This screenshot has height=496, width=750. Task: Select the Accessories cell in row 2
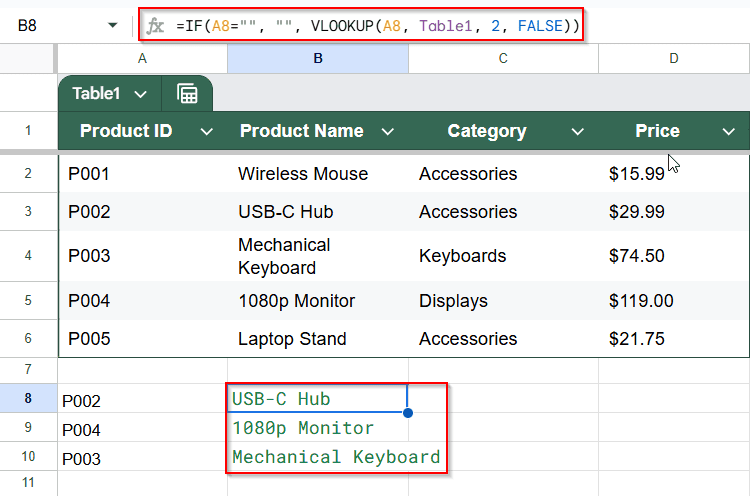click(503, 174)
